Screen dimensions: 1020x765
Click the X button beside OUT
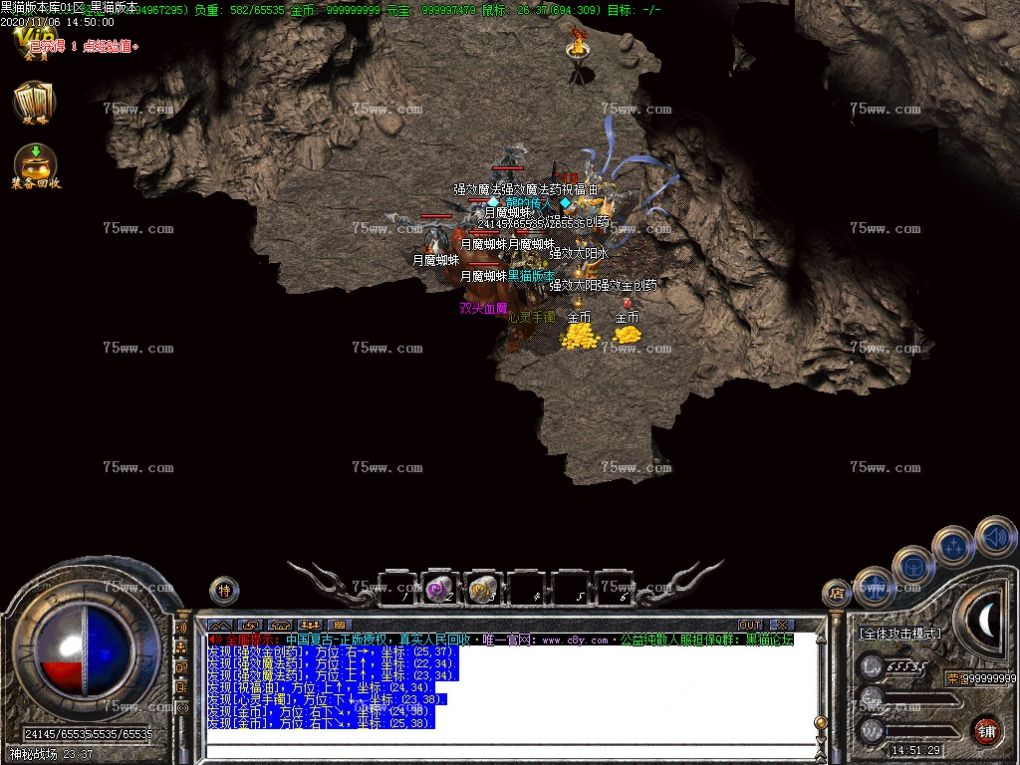tap(781, 624)
